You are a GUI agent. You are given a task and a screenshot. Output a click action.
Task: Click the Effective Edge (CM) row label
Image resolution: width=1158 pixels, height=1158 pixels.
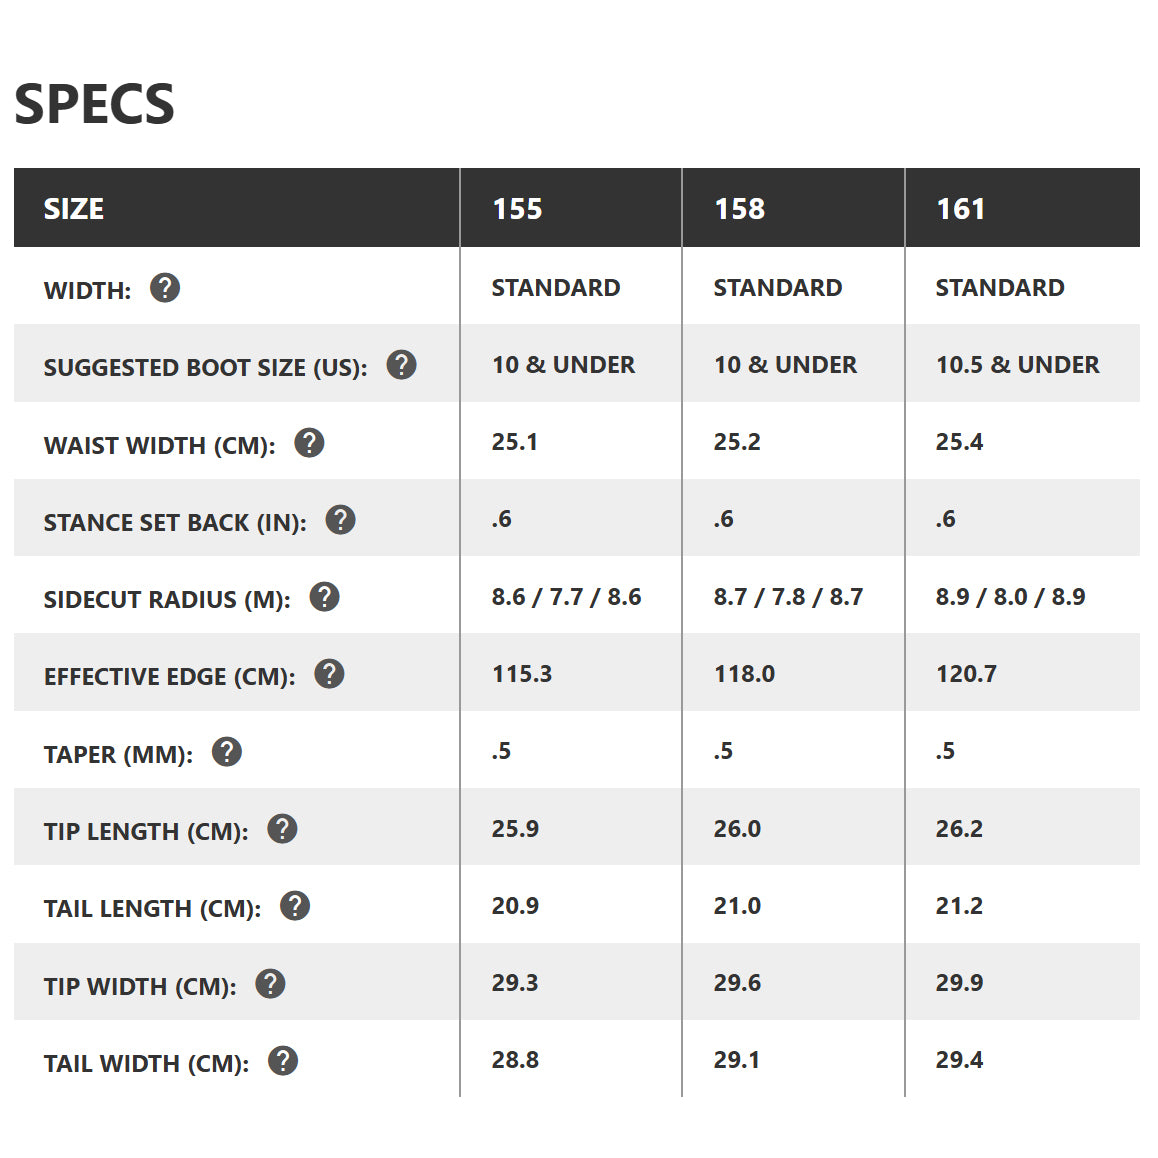(x=169, y=677)
